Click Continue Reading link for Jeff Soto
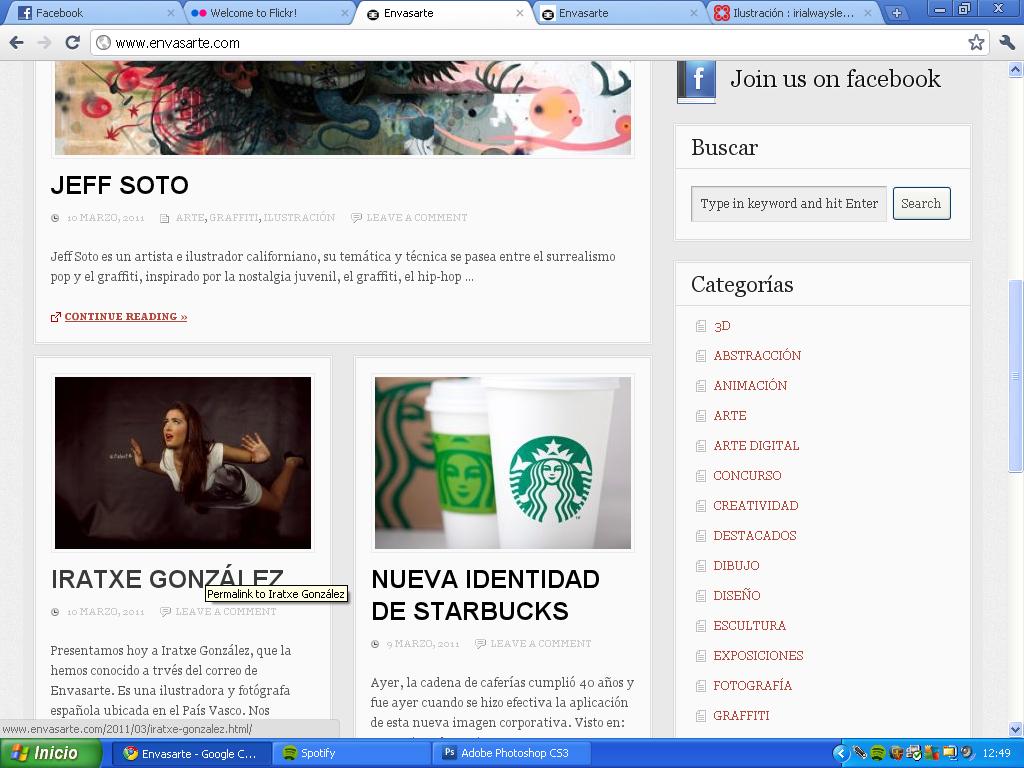Screen dimensions: 1024x768 (125, 317)
